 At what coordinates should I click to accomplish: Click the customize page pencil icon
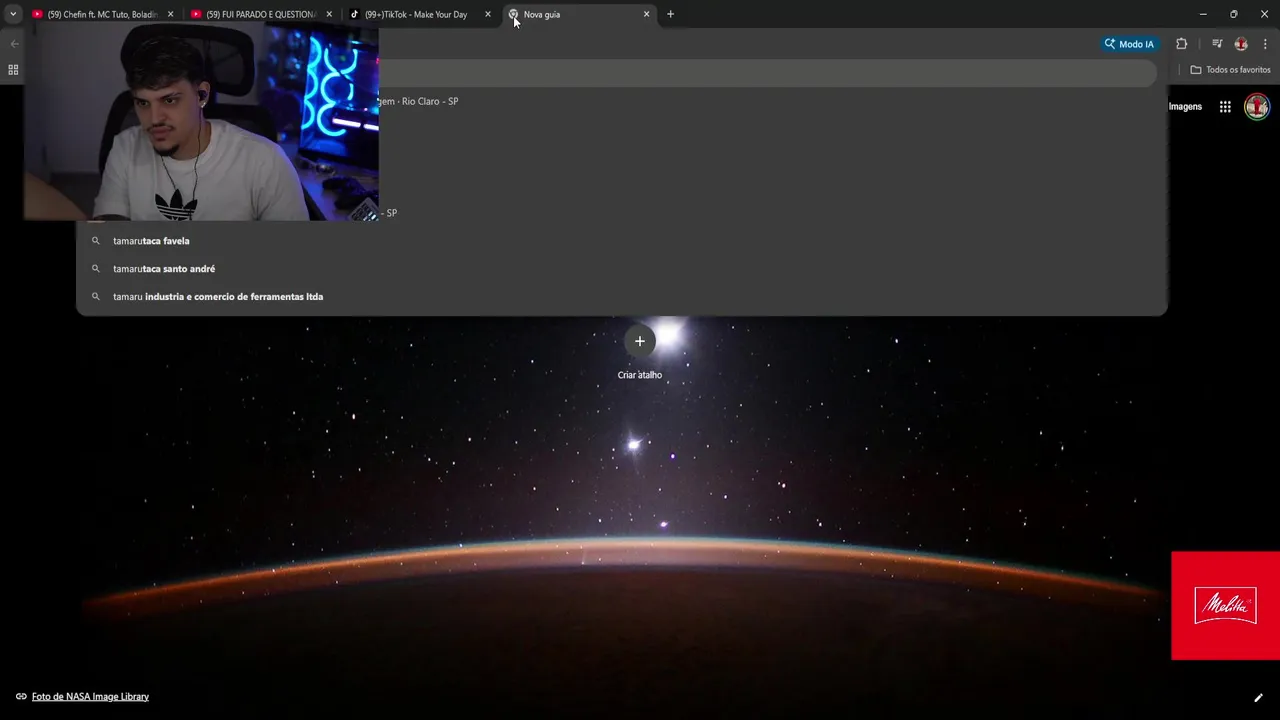1258,698
